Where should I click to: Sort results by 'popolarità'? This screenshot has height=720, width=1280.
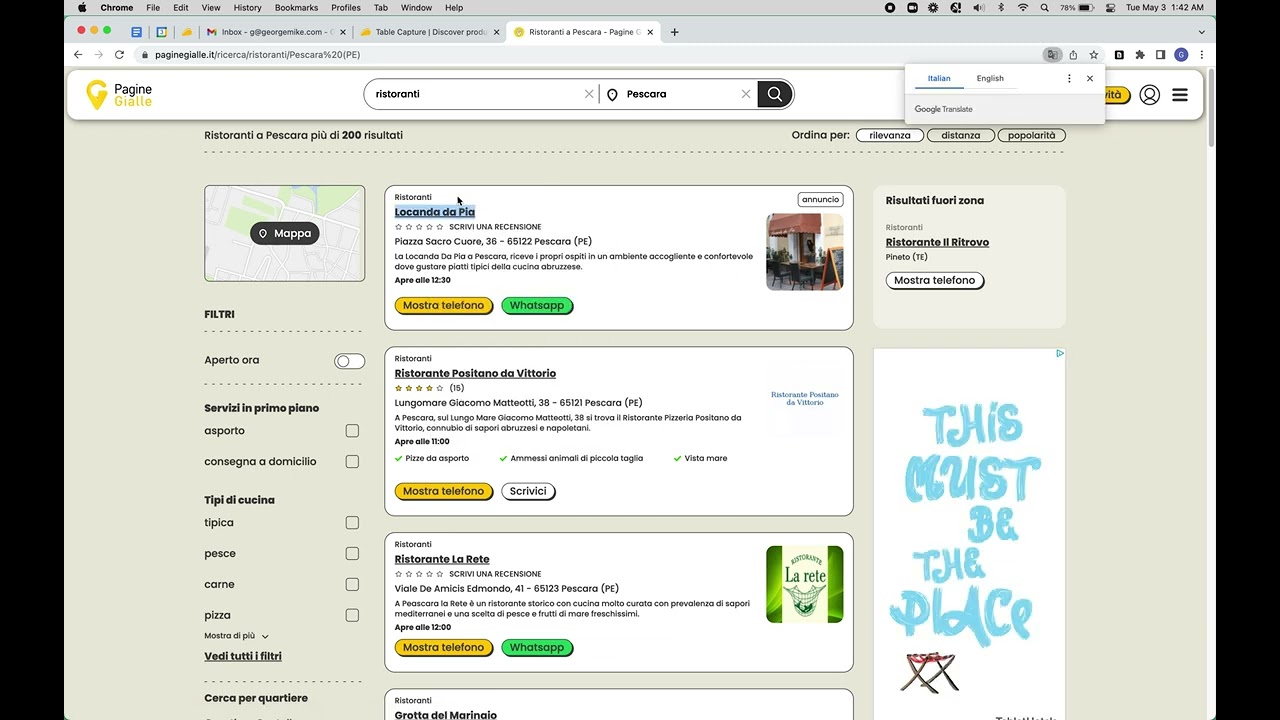coord(1031,135)
